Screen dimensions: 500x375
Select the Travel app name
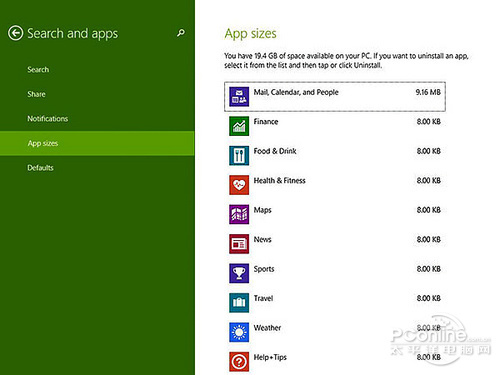pyautogui.click(x=263, y=298)
